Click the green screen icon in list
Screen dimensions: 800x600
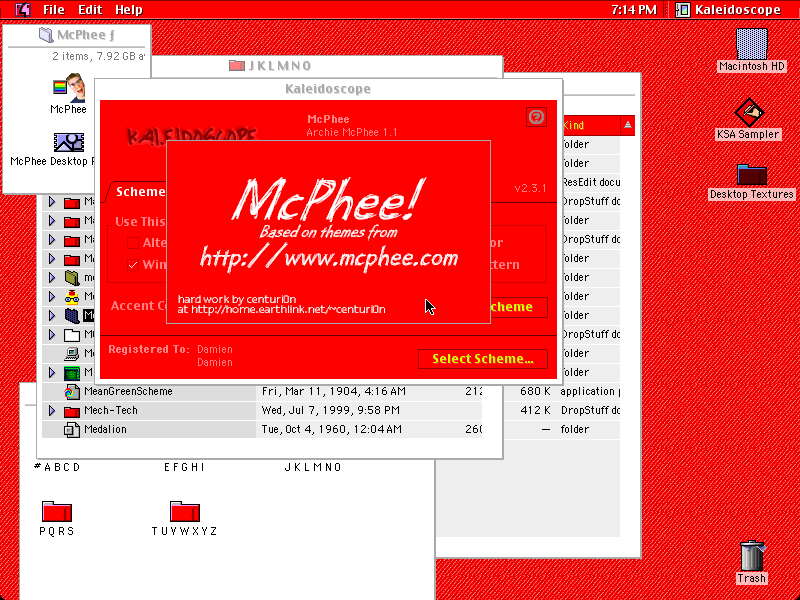[x=72, y=373]
